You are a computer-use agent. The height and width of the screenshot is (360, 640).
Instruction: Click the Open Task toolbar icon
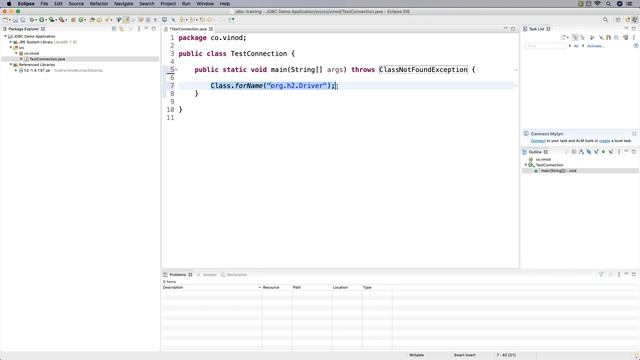coord(99,20)
